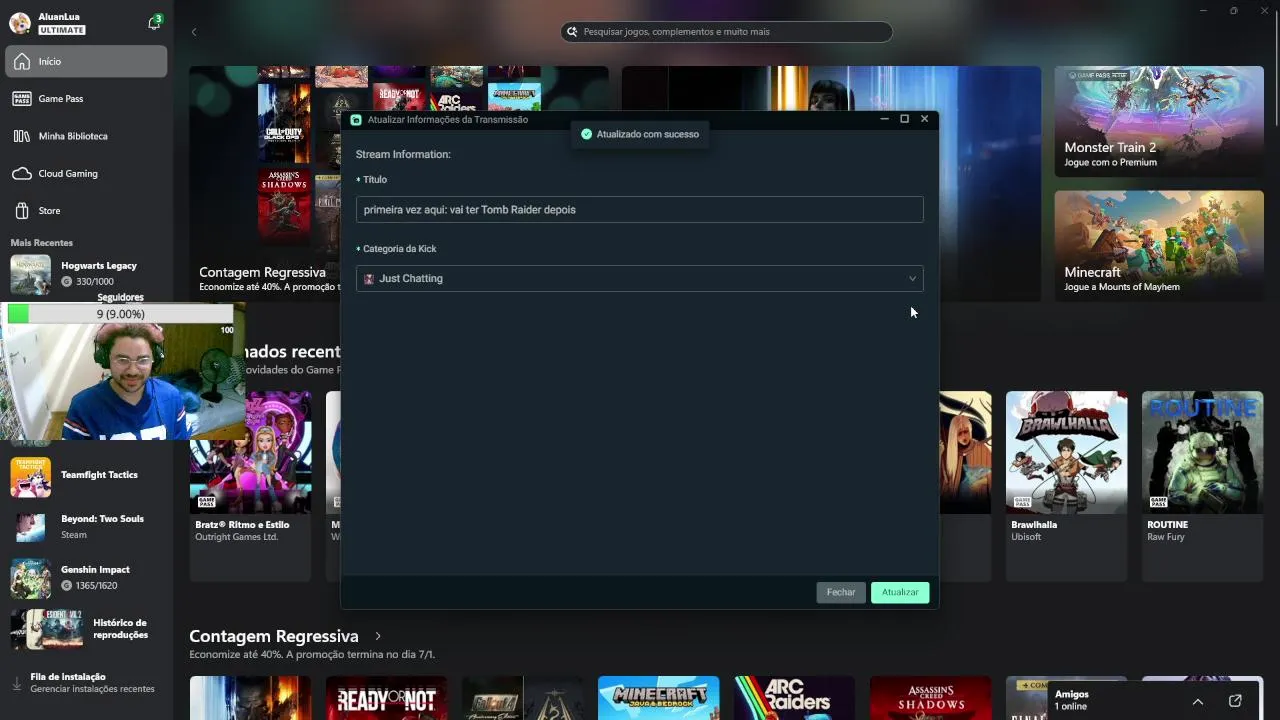Open Minecraft Java & Bedrock tile

pyautogui.click(x=658, y=698)
